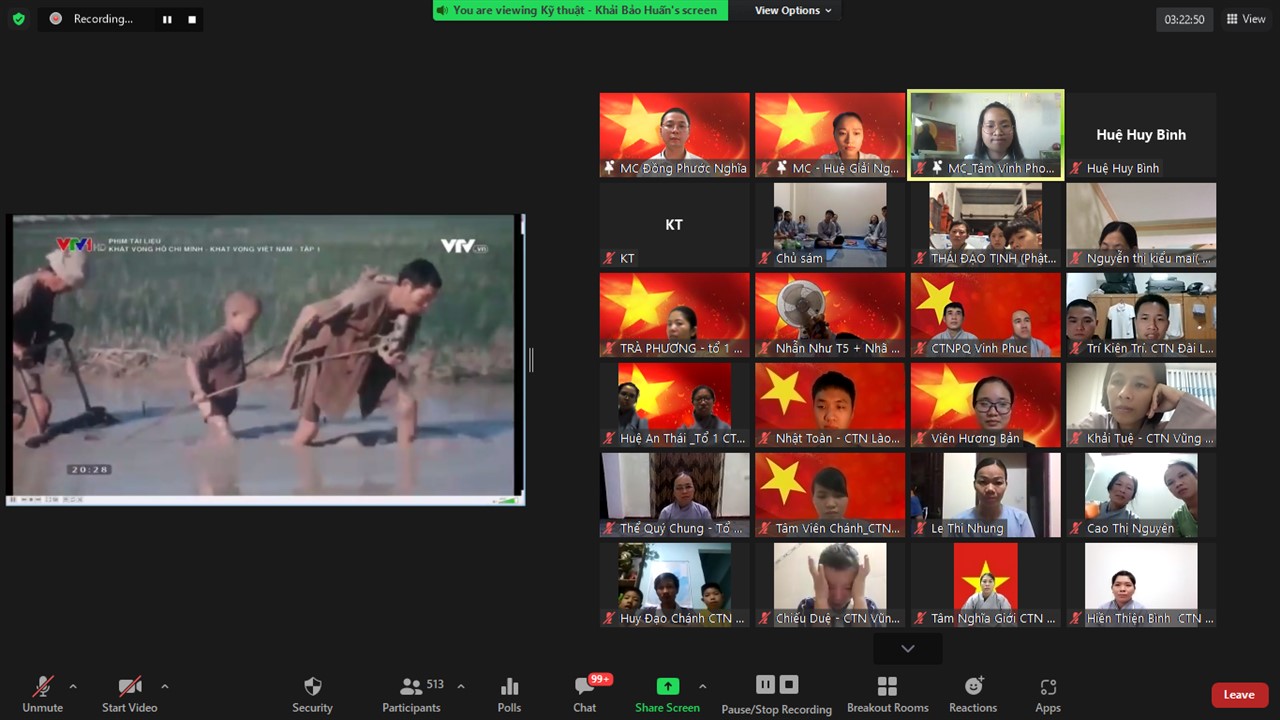Image resolution: width=1280 pixels, height=720 pixels.
Task: Click the muted mic icon beside Chiếu Duệ
Action: [765, 618]
